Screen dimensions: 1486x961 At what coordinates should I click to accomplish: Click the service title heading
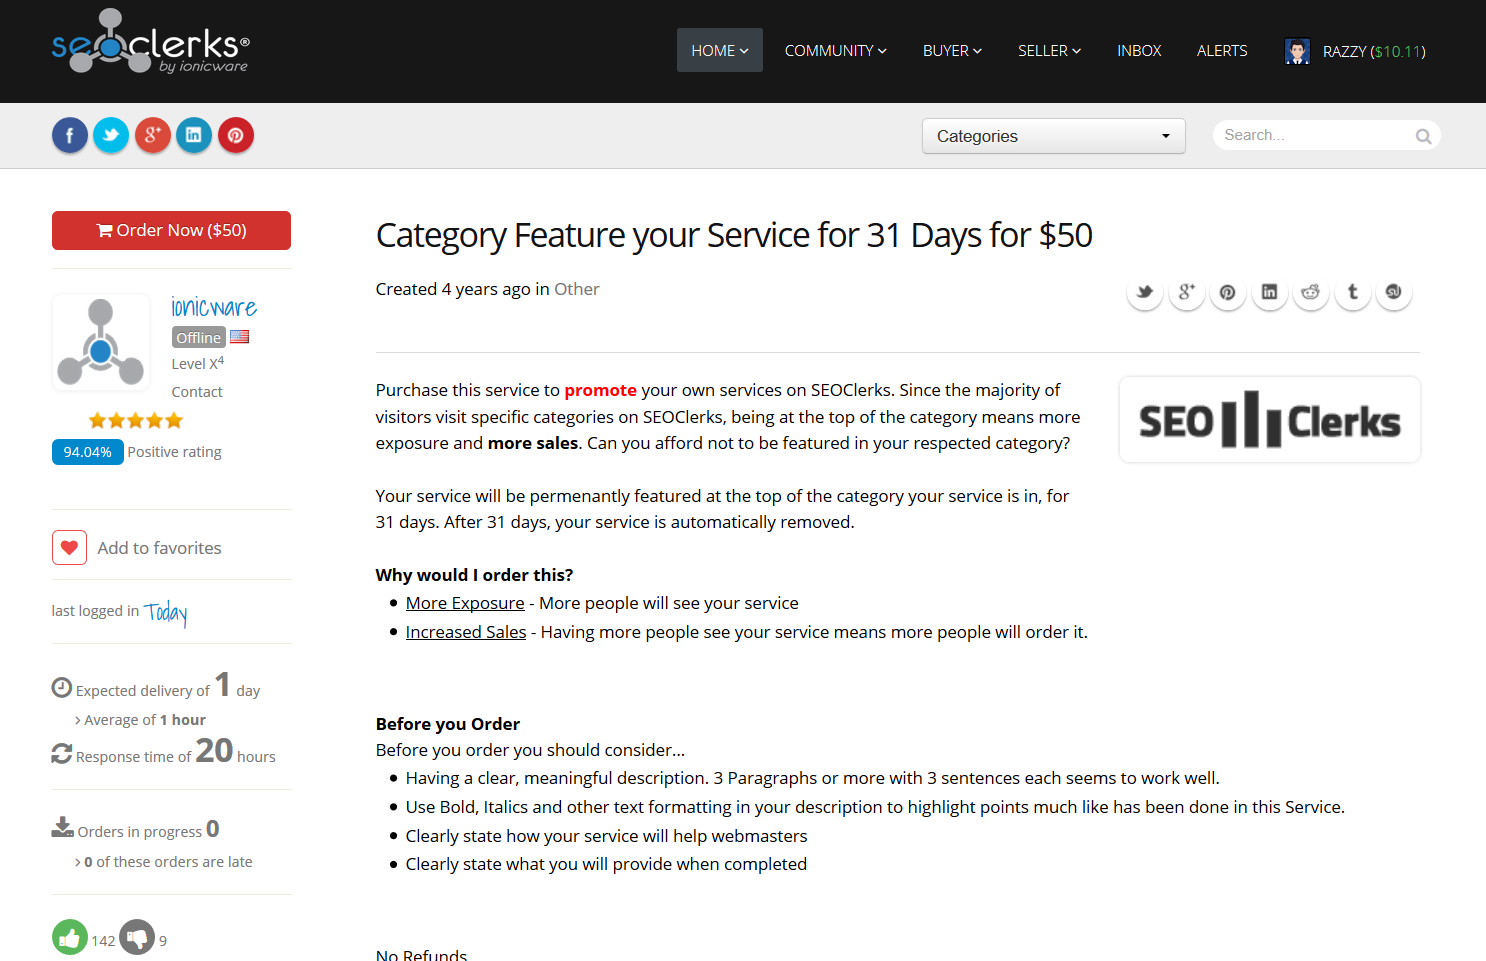click(734, 235)
